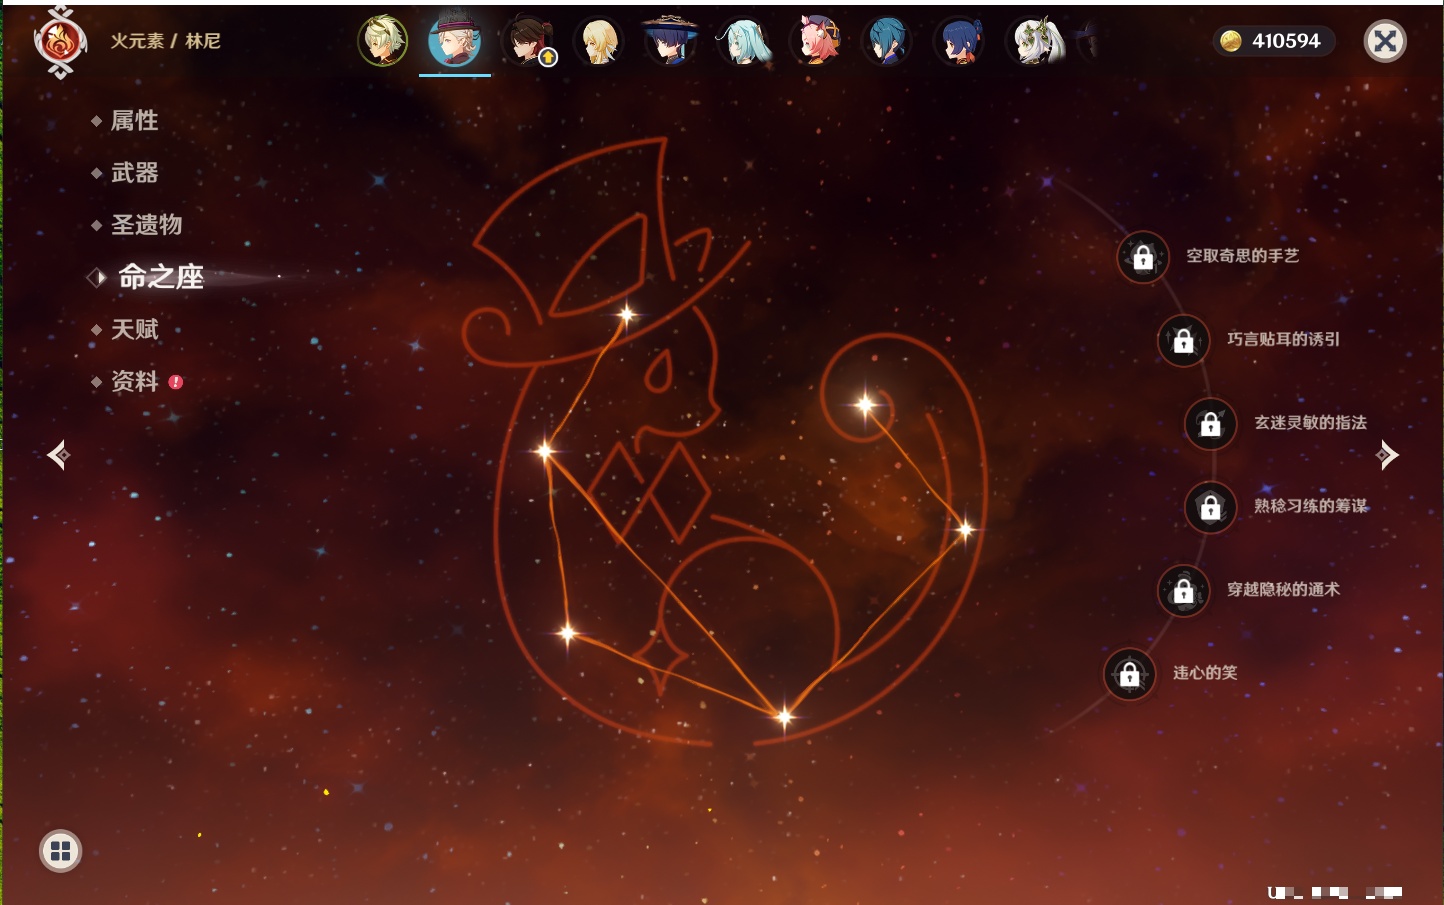Switch to the character wearing the wide dark hat
Image resolution: width=1444 pixels, height=905 pixels.
pos(670,41)
